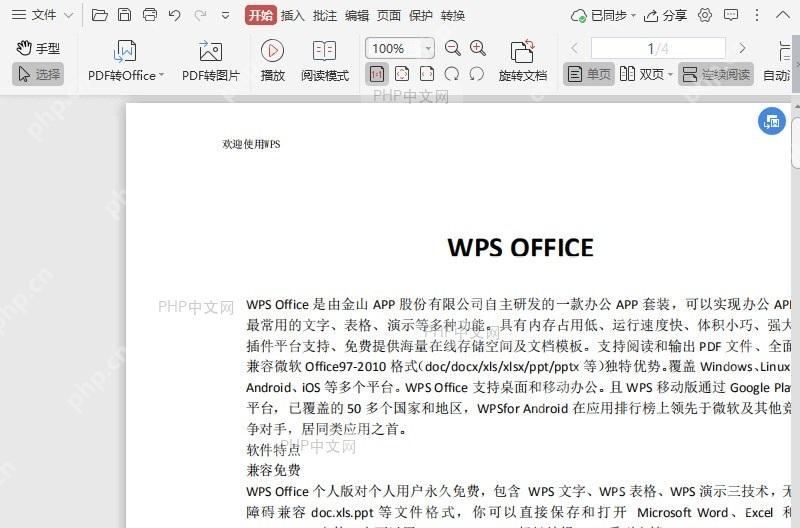
Task: Click the PDF转图片 button
Action: [211, 61]
